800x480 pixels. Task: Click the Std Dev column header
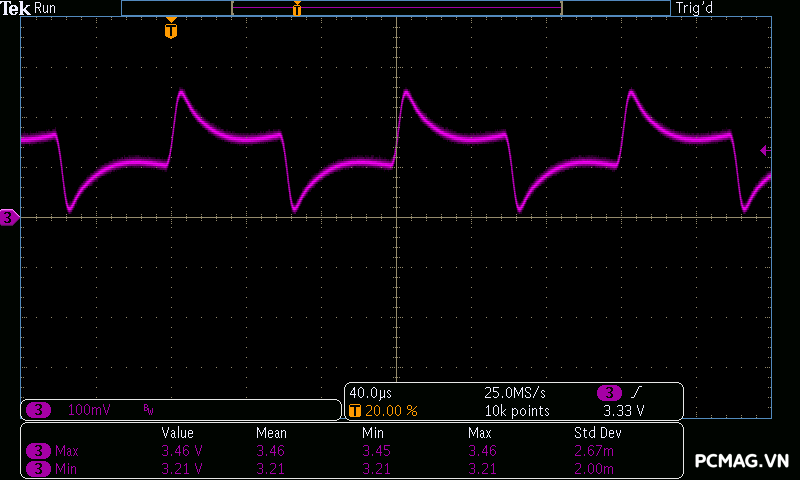point(598,433)
